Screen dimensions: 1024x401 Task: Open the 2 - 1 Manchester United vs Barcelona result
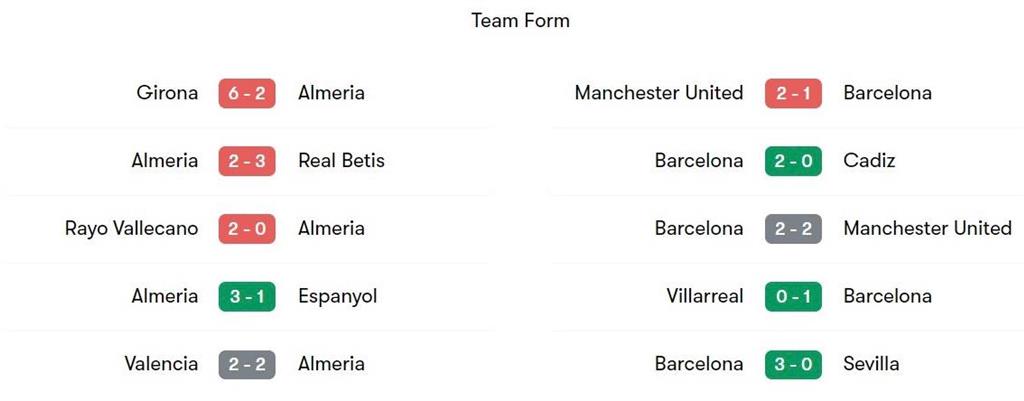793,93
